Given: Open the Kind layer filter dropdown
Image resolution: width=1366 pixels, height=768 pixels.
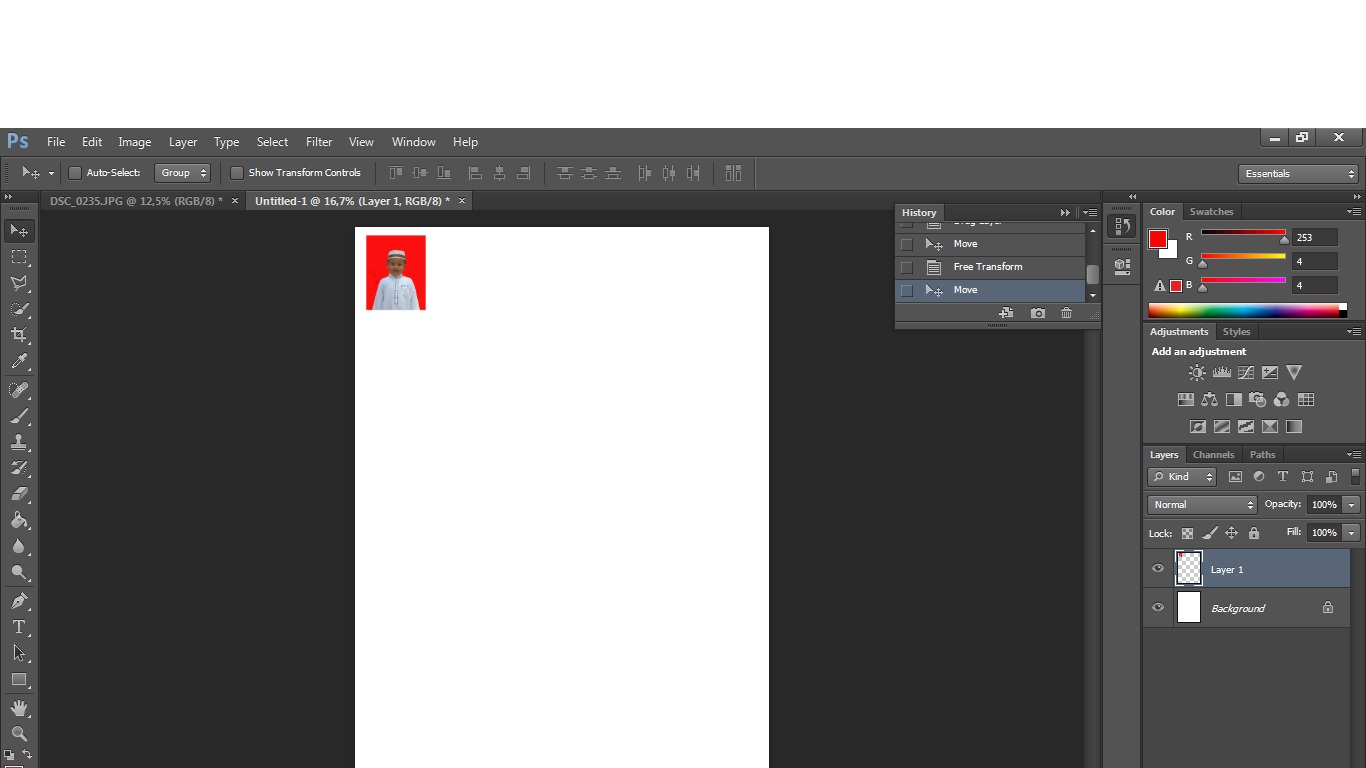Looking at the screenshot, I should click(x=1182, y=477).
